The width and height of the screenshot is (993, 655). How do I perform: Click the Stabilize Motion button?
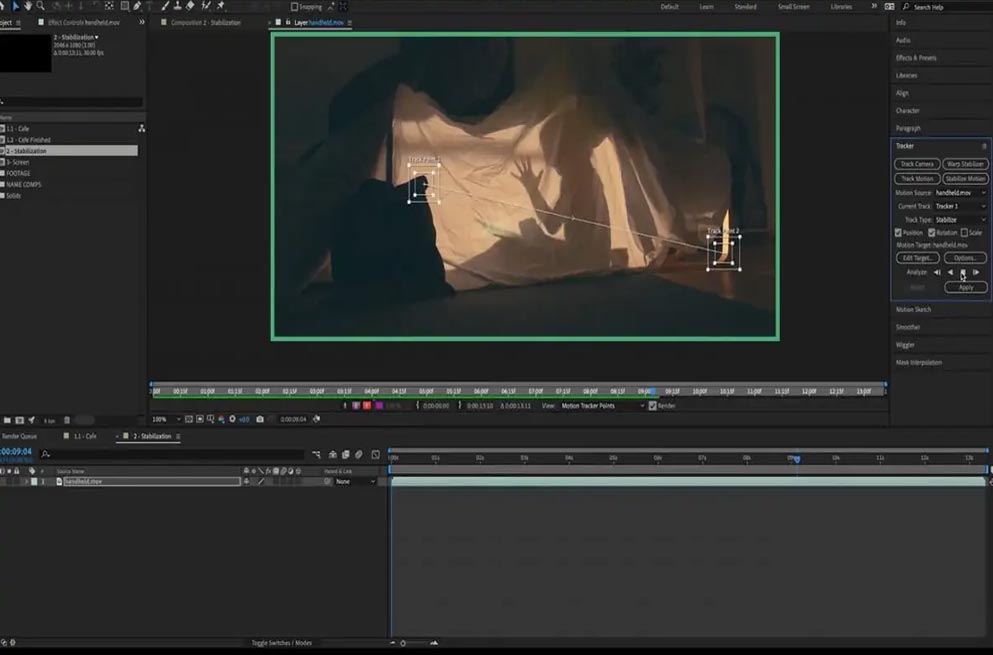(965, 179)
